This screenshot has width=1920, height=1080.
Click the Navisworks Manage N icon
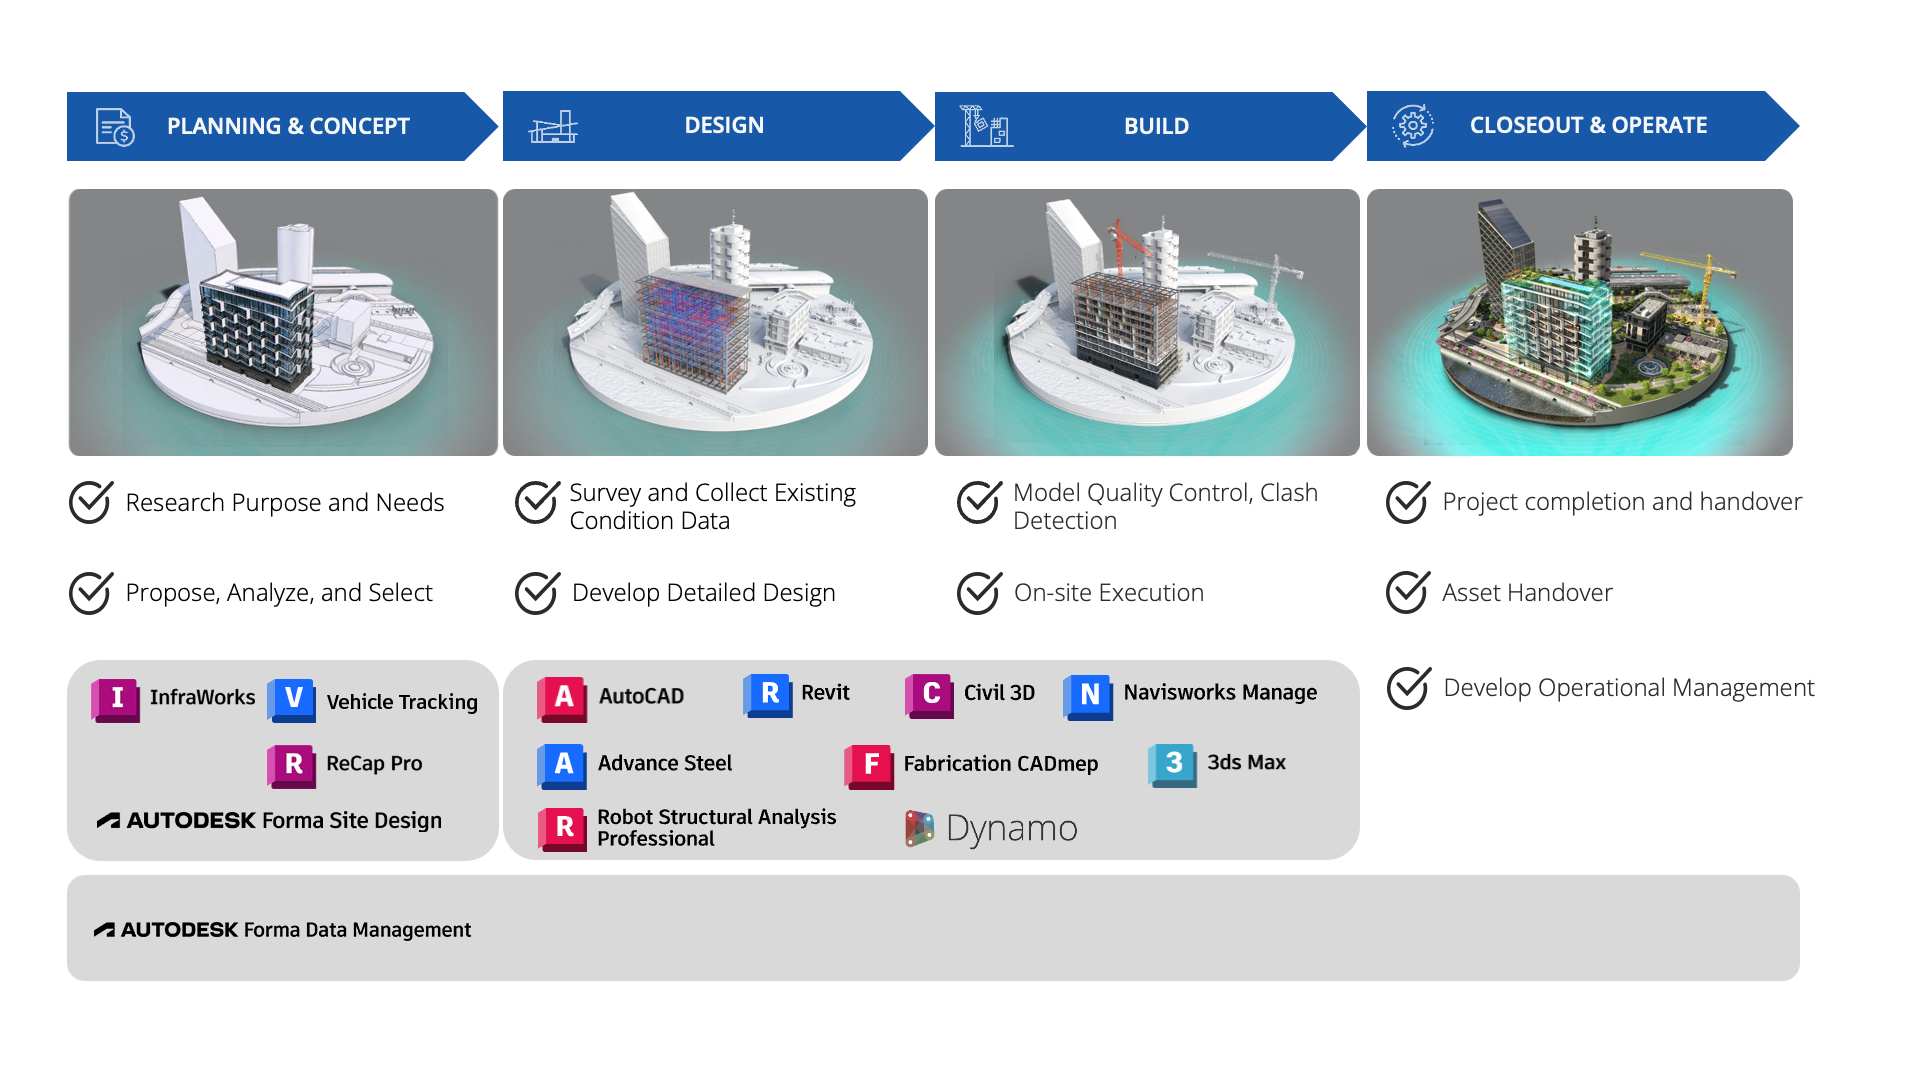click(x=1088, y=696)
